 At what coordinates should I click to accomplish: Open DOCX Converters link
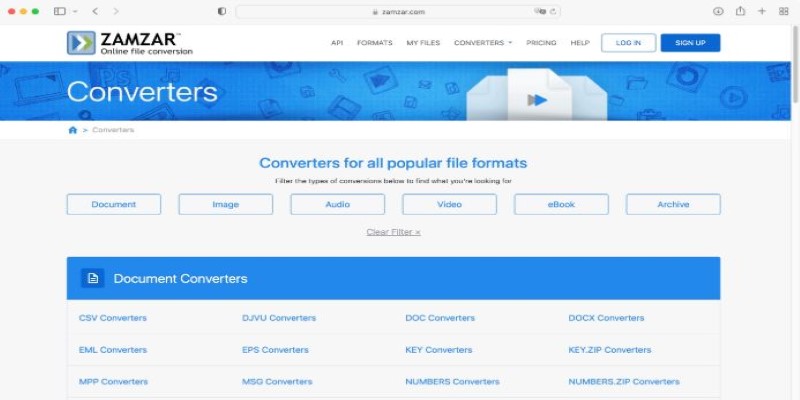606,318
